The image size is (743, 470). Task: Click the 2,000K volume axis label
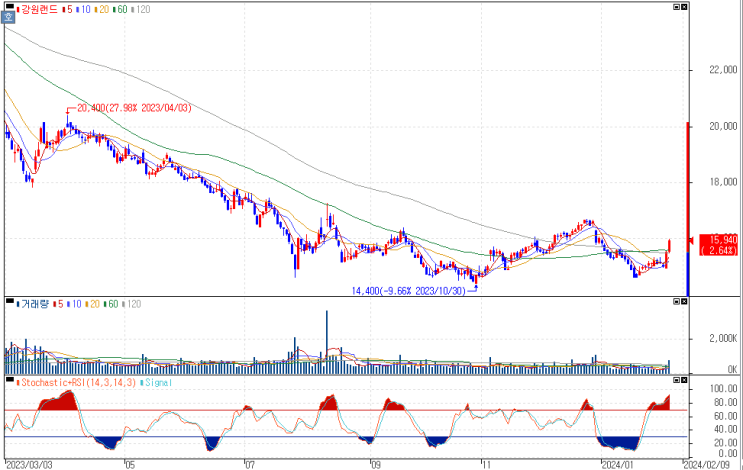(x=723, y=339)
